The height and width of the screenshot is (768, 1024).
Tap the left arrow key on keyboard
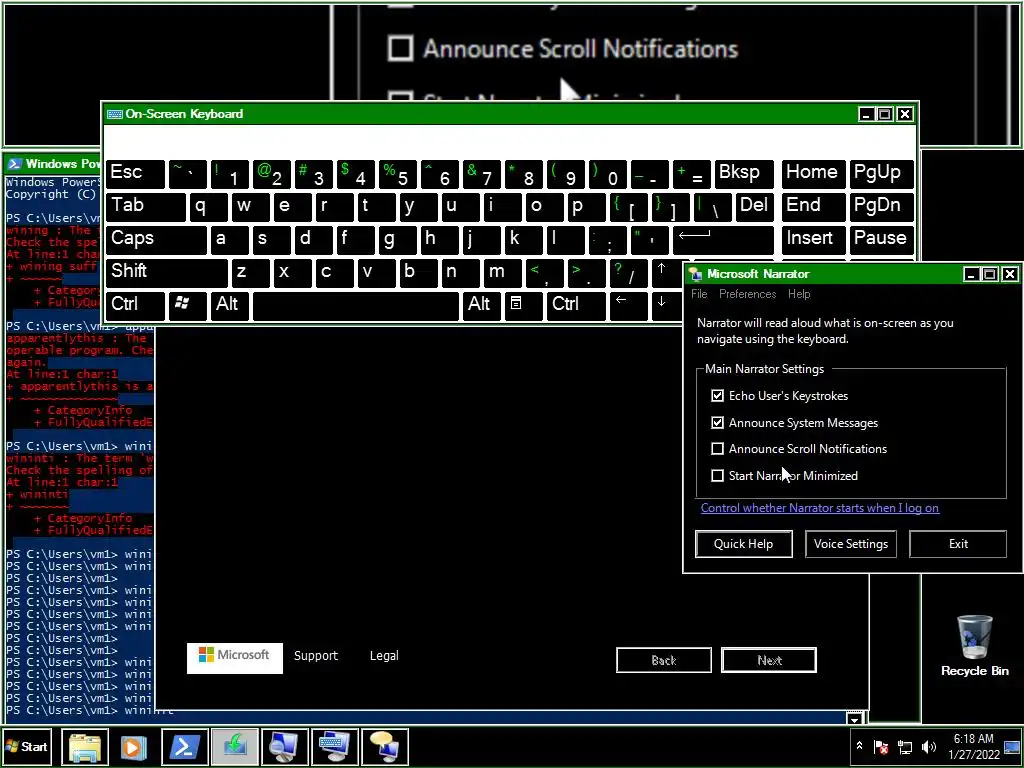point(628,304)
